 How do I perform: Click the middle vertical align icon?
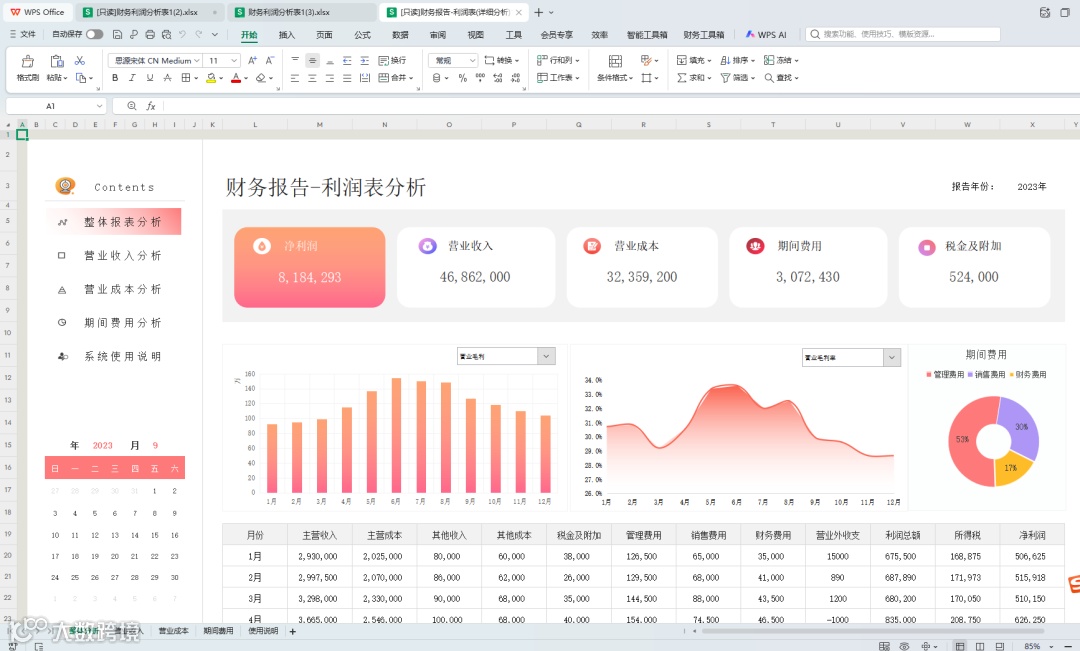(312, 61)
